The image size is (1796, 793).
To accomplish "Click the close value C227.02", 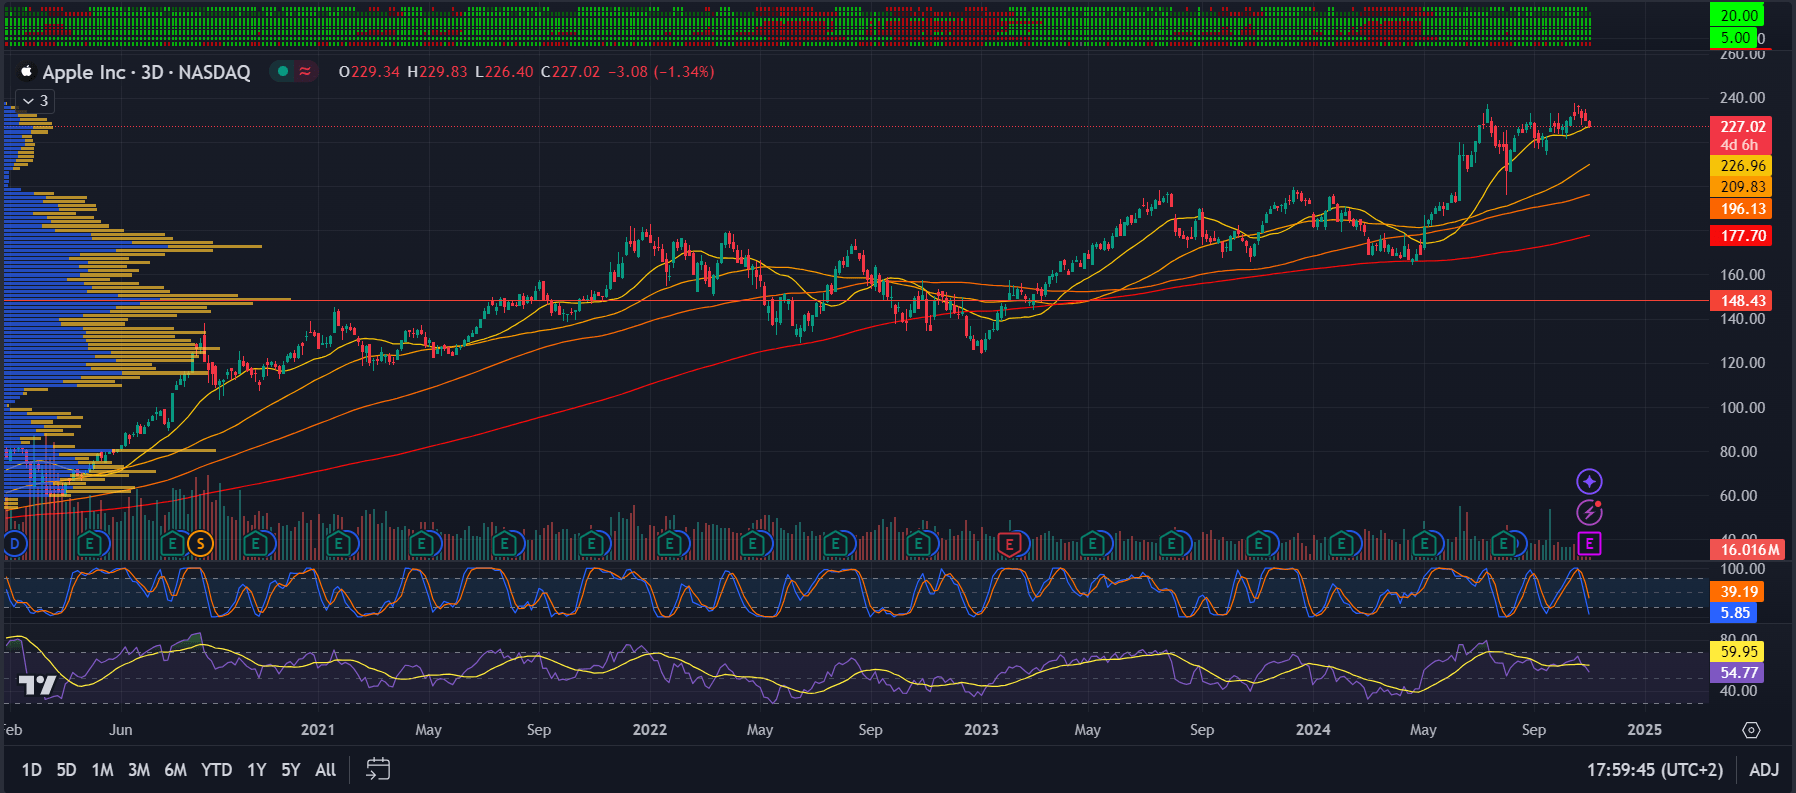I will pos(570,72).
